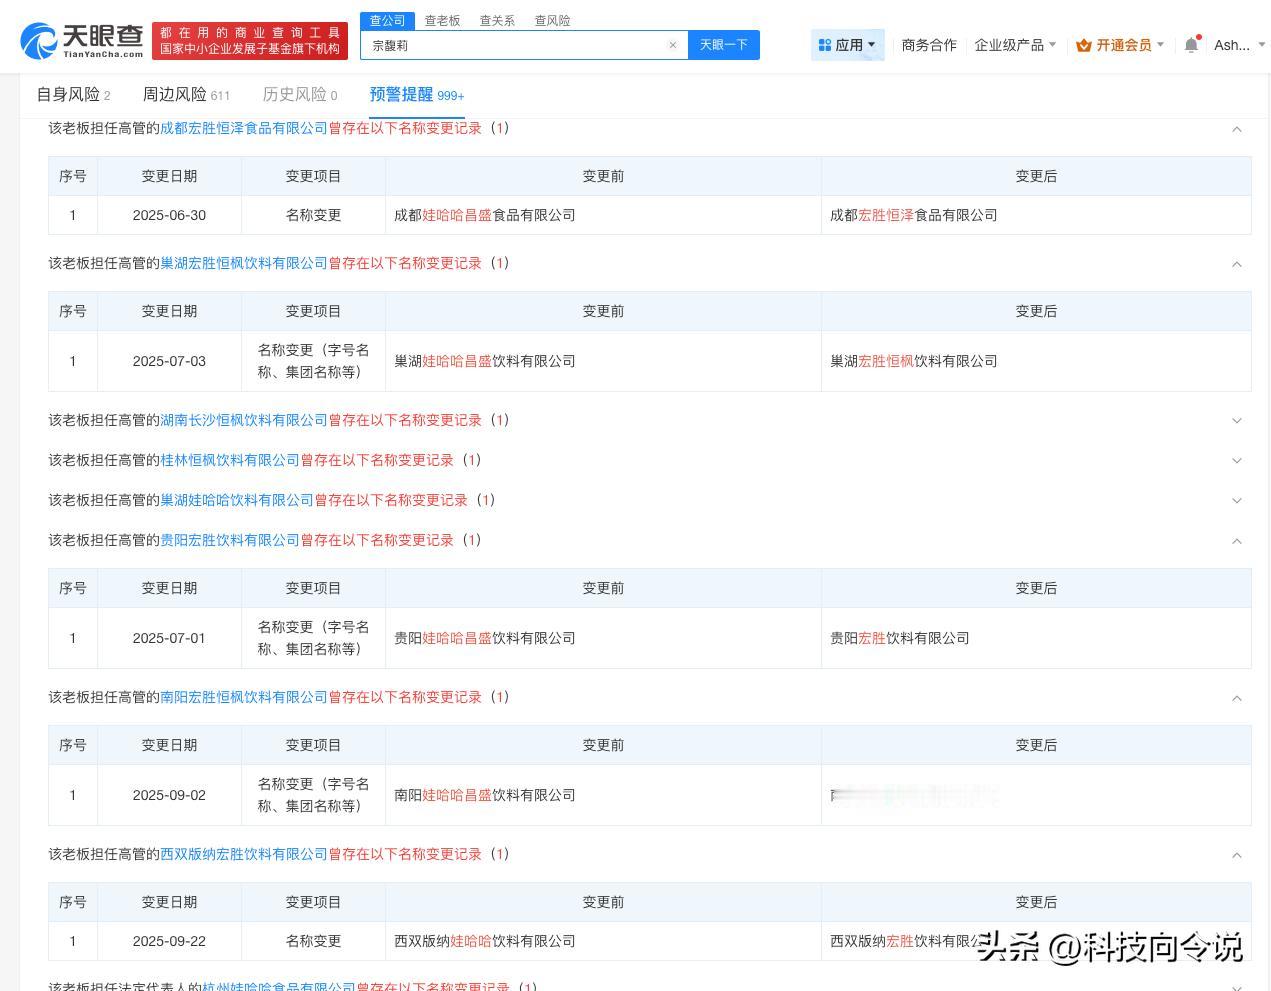Switch to the 查老板 search tab
Screen dimensions: 1271x991
(x=442, y=20)
